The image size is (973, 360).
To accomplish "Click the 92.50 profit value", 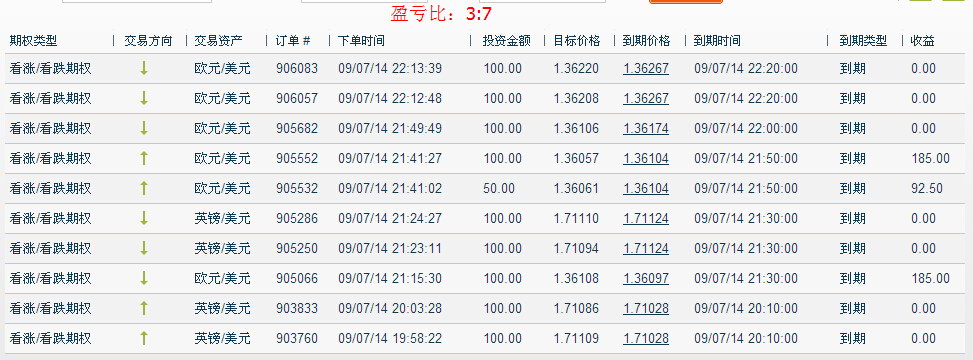I will tap(927, 188).
